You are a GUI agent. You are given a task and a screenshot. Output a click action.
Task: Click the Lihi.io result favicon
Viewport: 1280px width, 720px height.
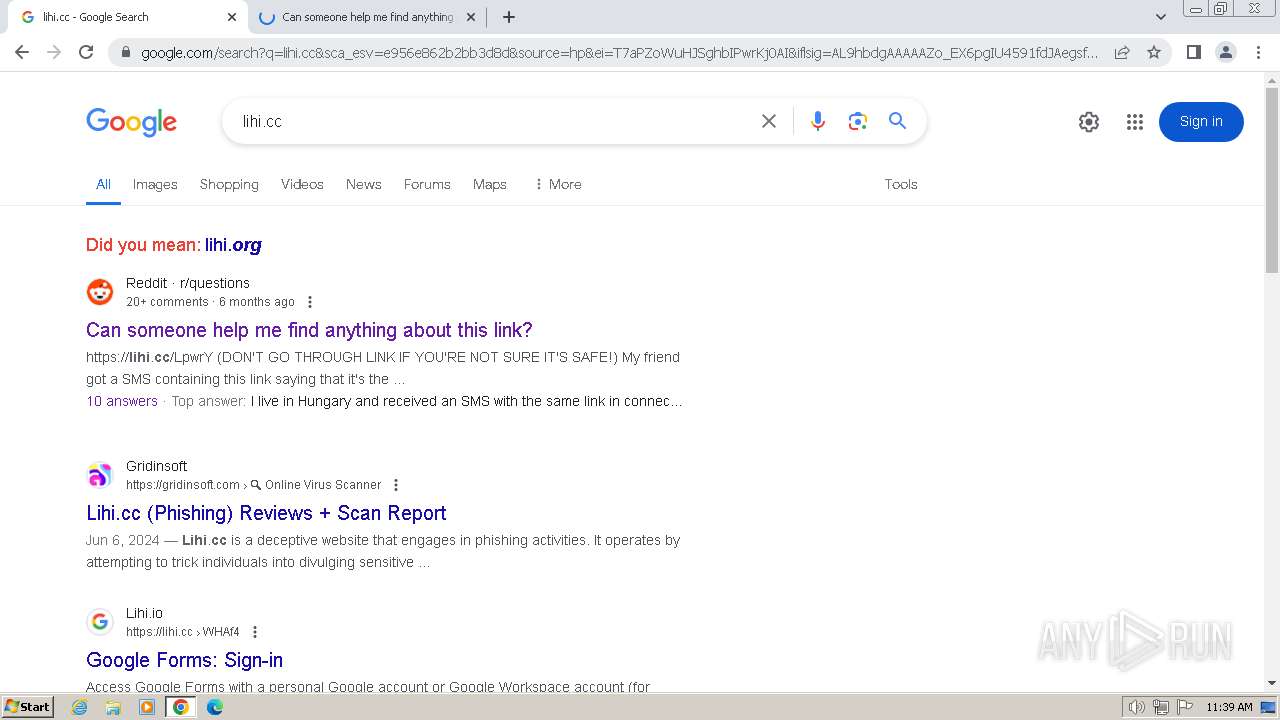[100, 622]
